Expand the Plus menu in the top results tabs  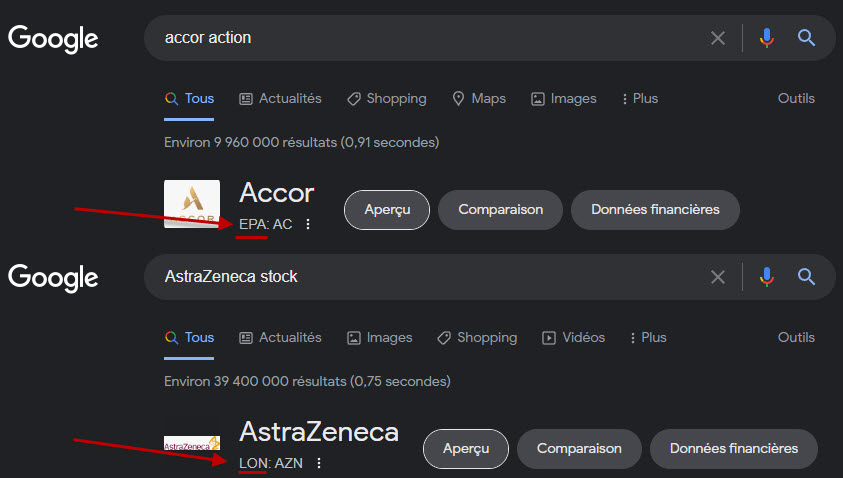[x=640, y=98]
